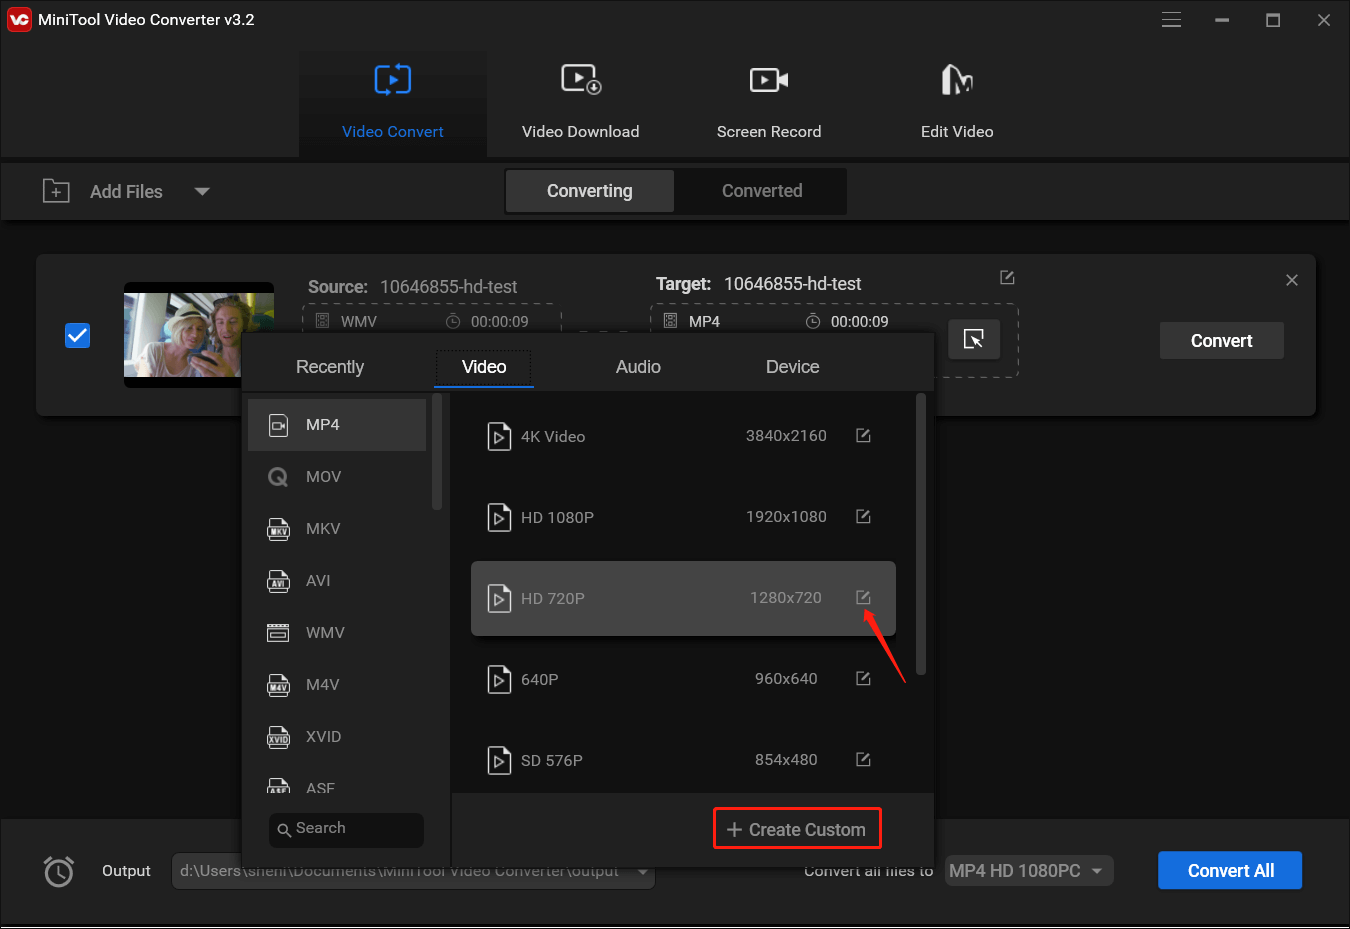Open the Recently format tab

pos(330,367)
